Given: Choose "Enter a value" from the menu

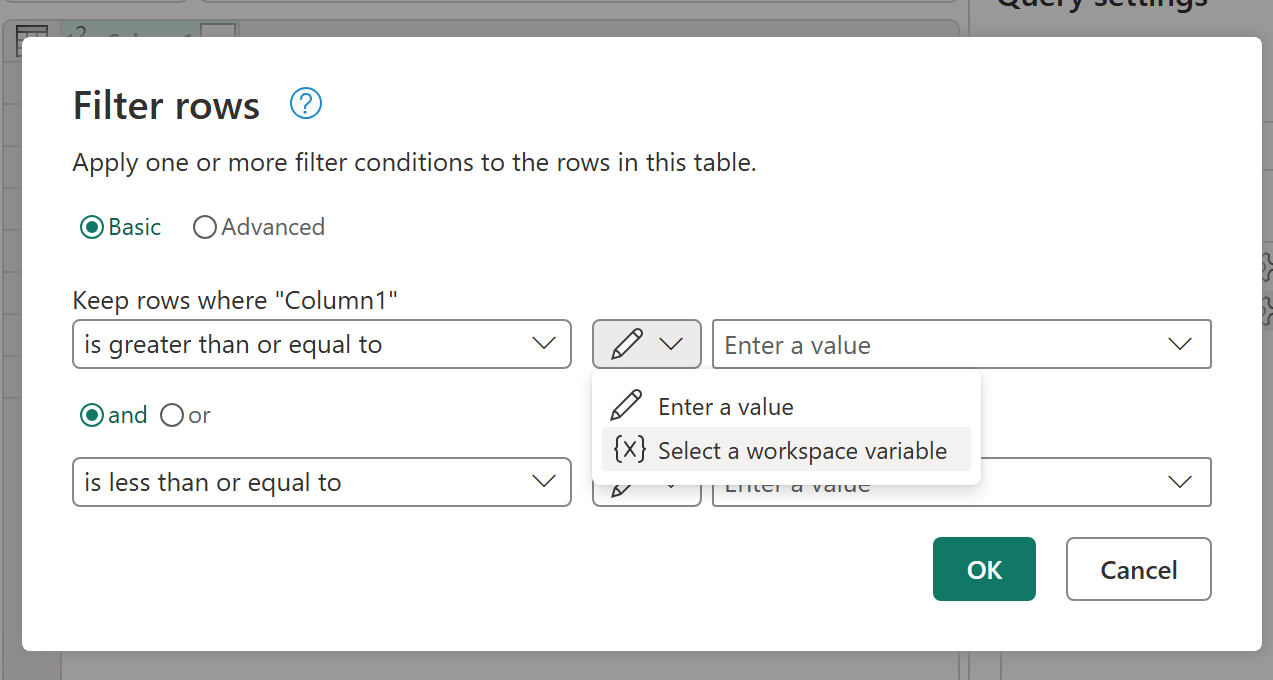Looking at the screenshot, I should [725, 406].
